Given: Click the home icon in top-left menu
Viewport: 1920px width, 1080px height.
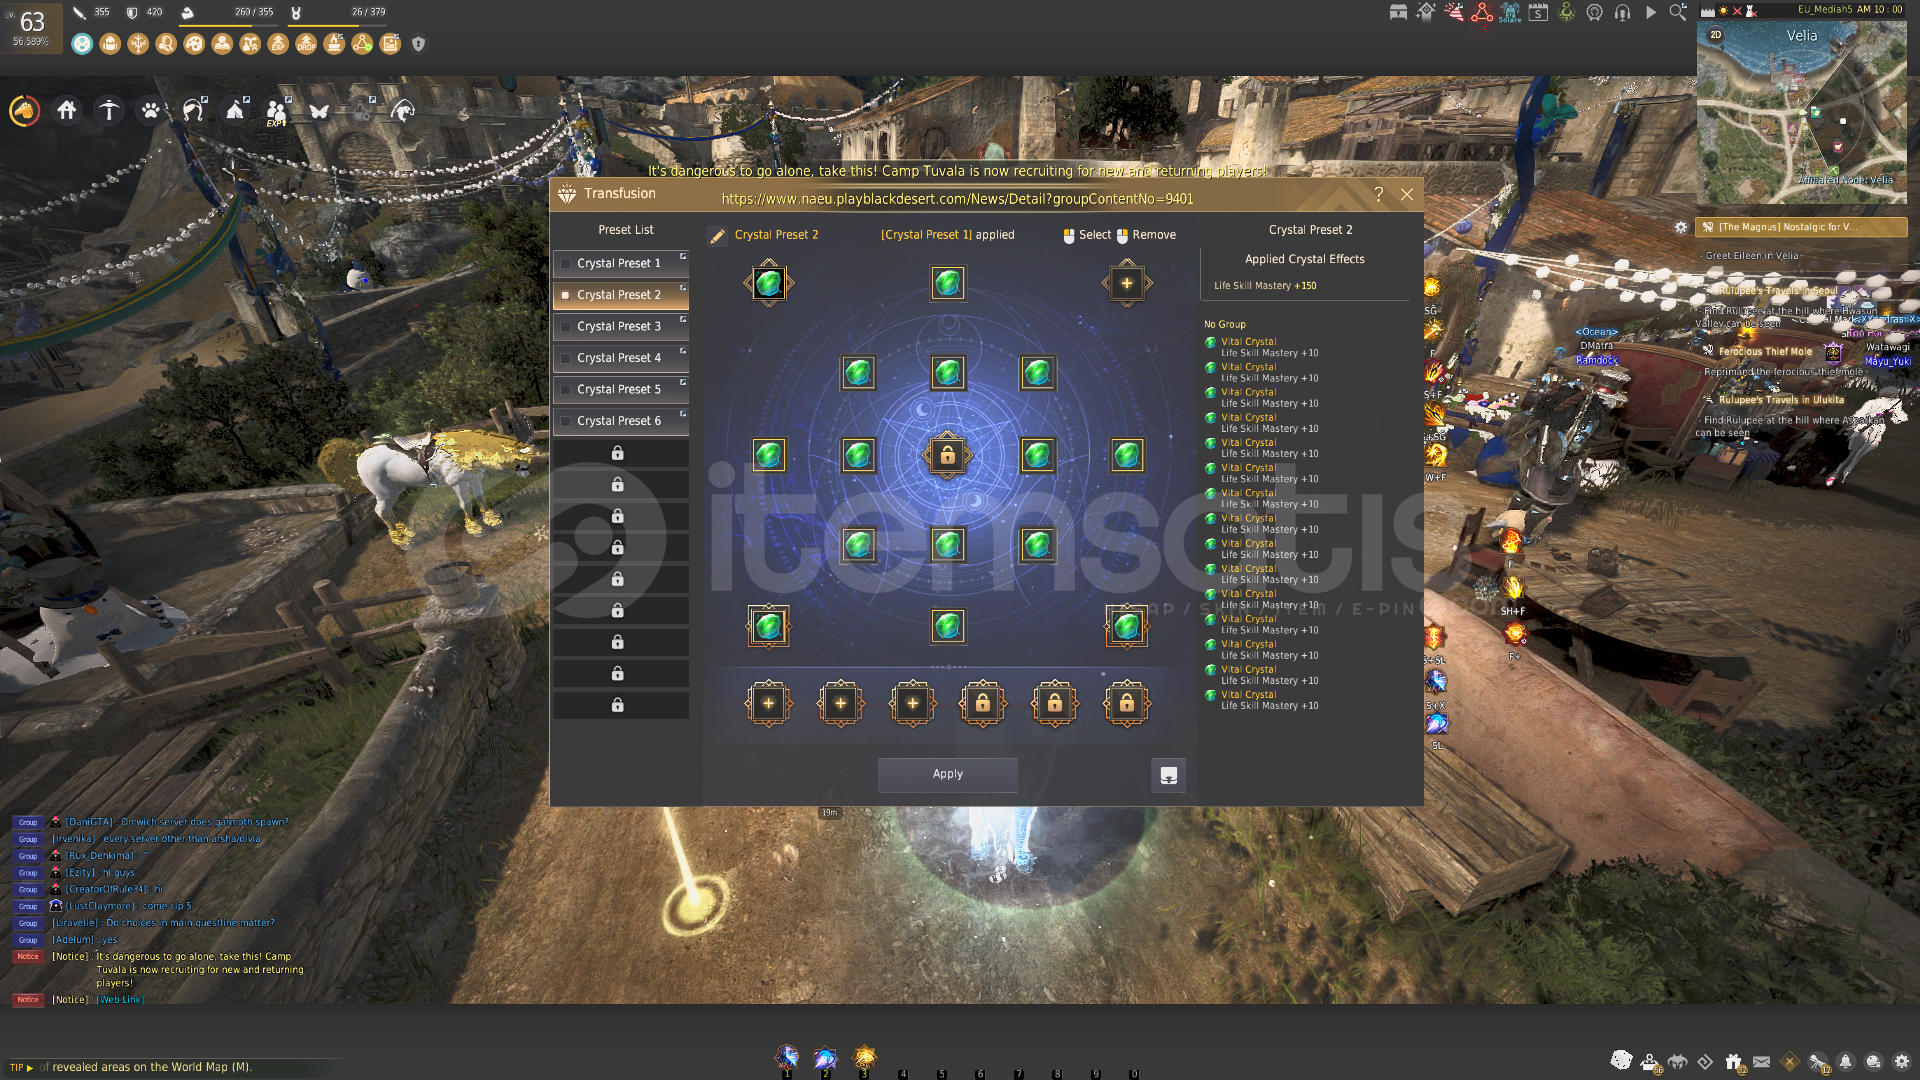Looking at the screenshot, I should coord(67,110).
